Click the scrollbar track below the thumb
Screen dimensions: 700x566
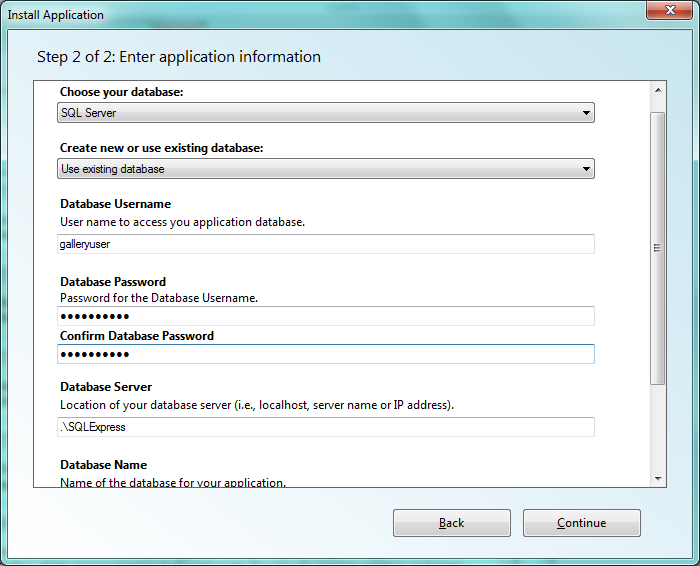pyautogui.click(x=658, y=426)
